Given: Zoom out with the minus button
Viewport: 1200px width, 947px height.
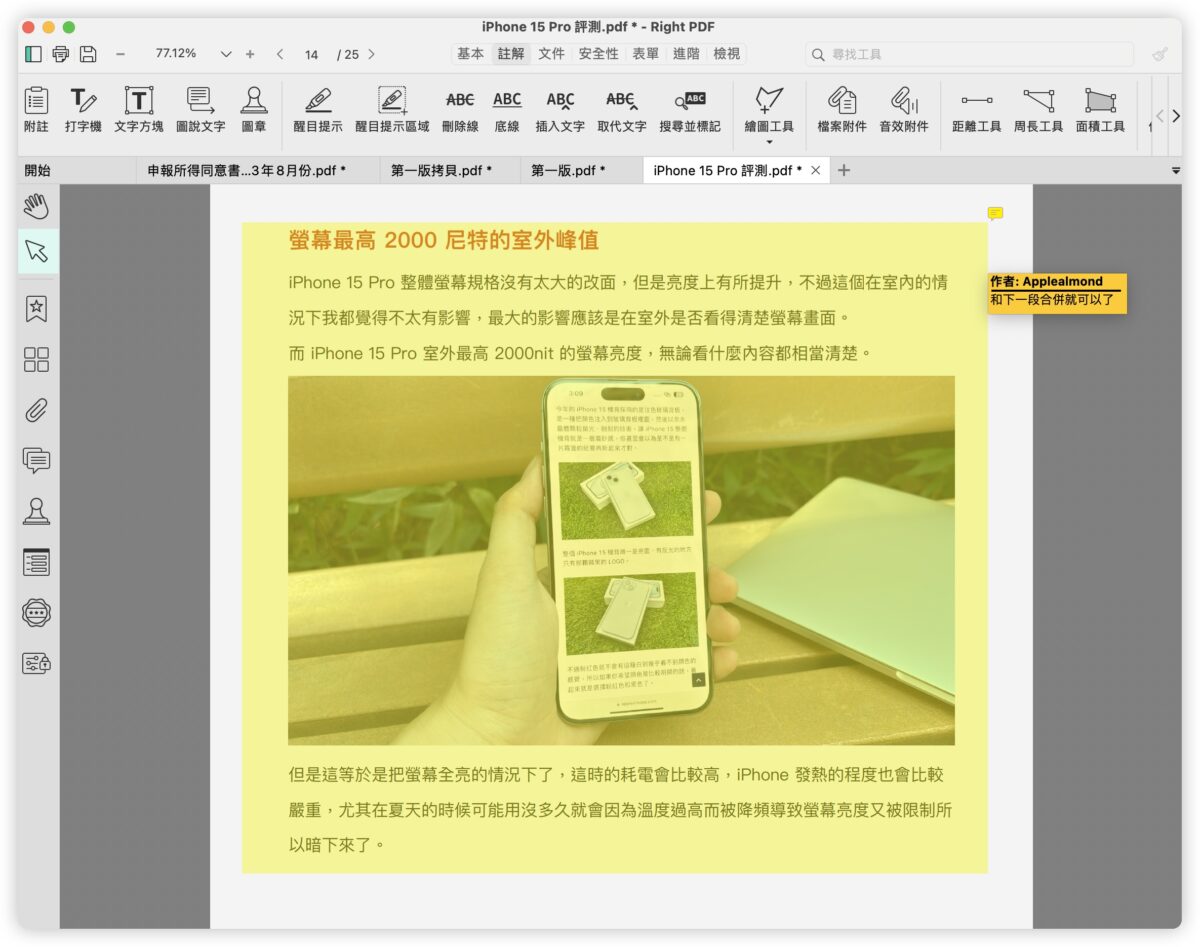Looking at the screenshot, I should pyautogui.click(x=121, y=54).
